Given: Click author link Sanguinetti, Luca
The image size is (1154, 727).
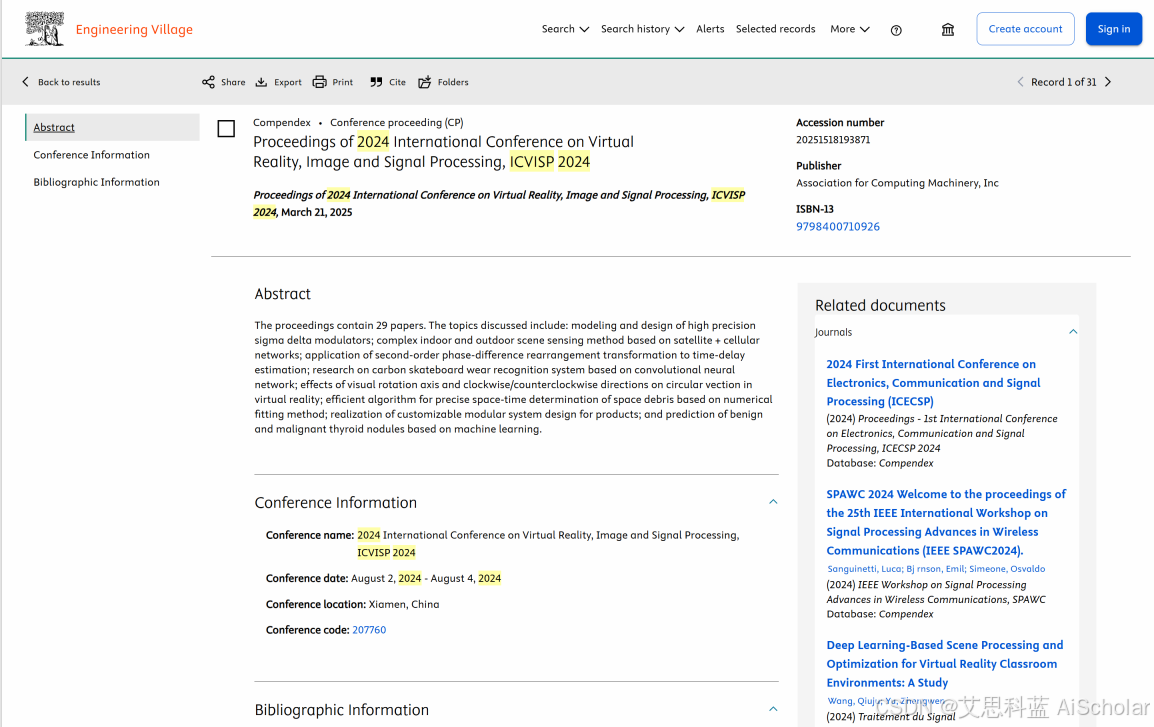Looking at the screenshot, I should (864, 569).
